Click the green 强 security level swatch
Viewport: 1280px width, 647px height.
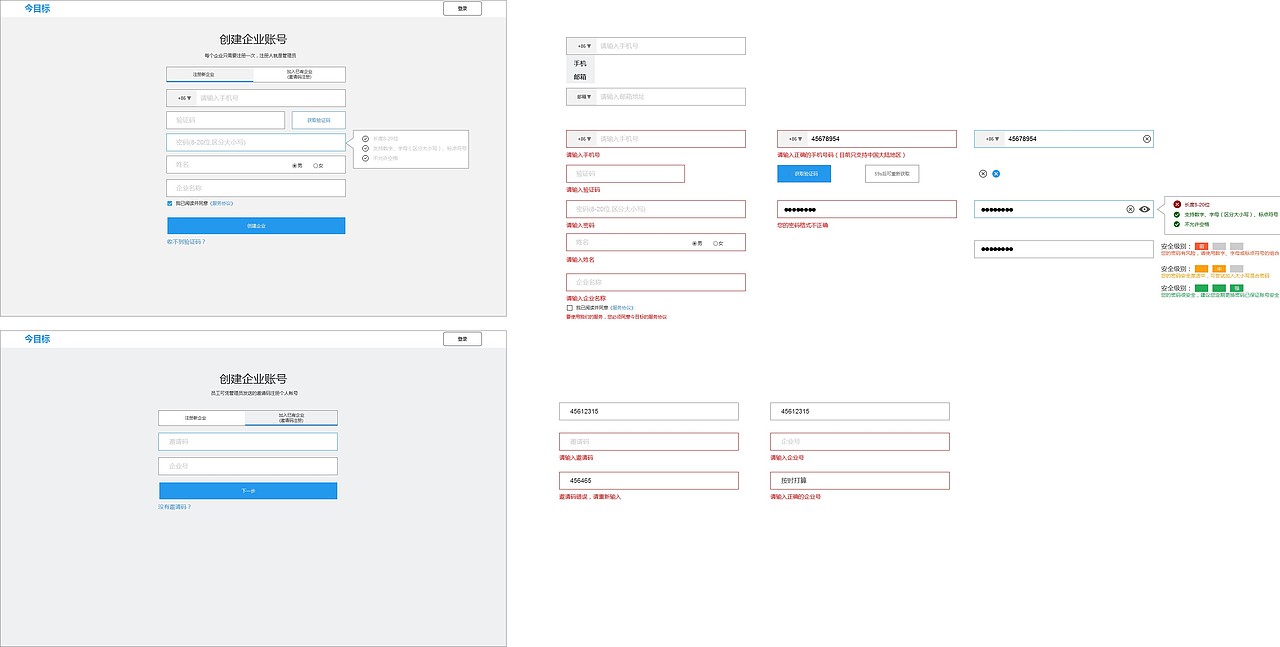[x=1236, y=288]
